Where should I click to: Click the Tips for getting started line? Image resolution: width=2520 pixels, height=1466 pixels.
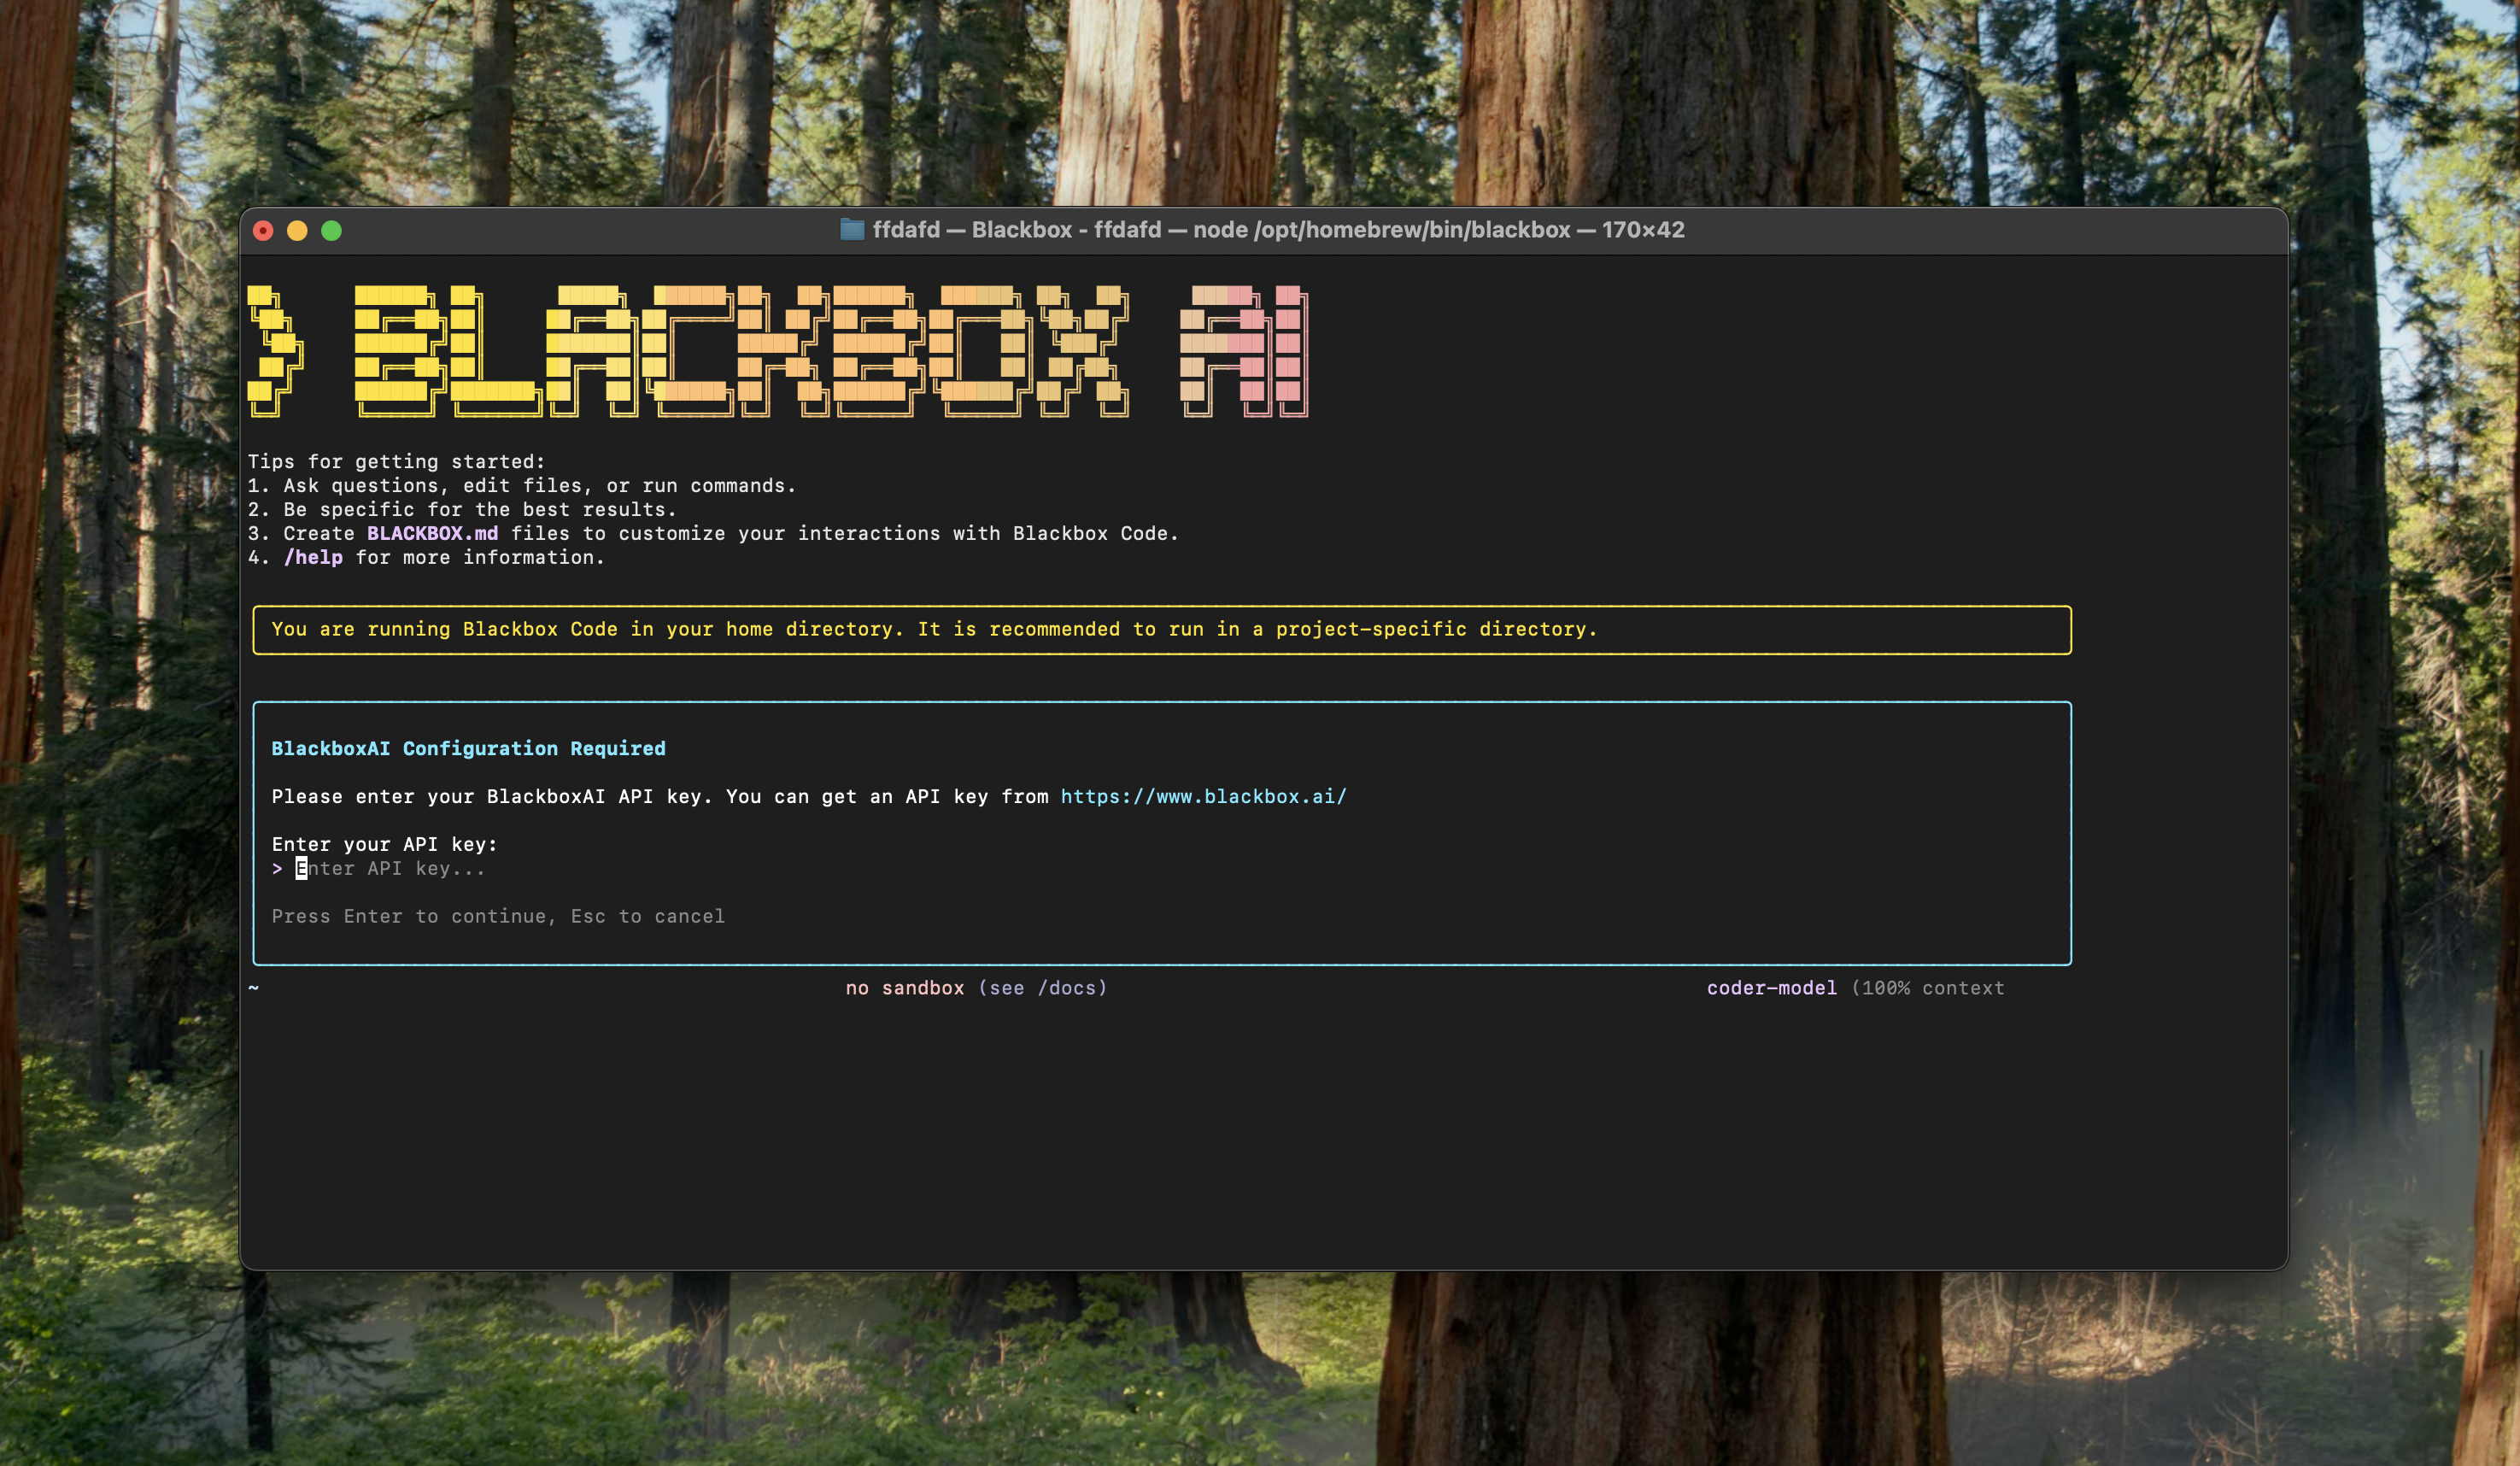(396, 462)
